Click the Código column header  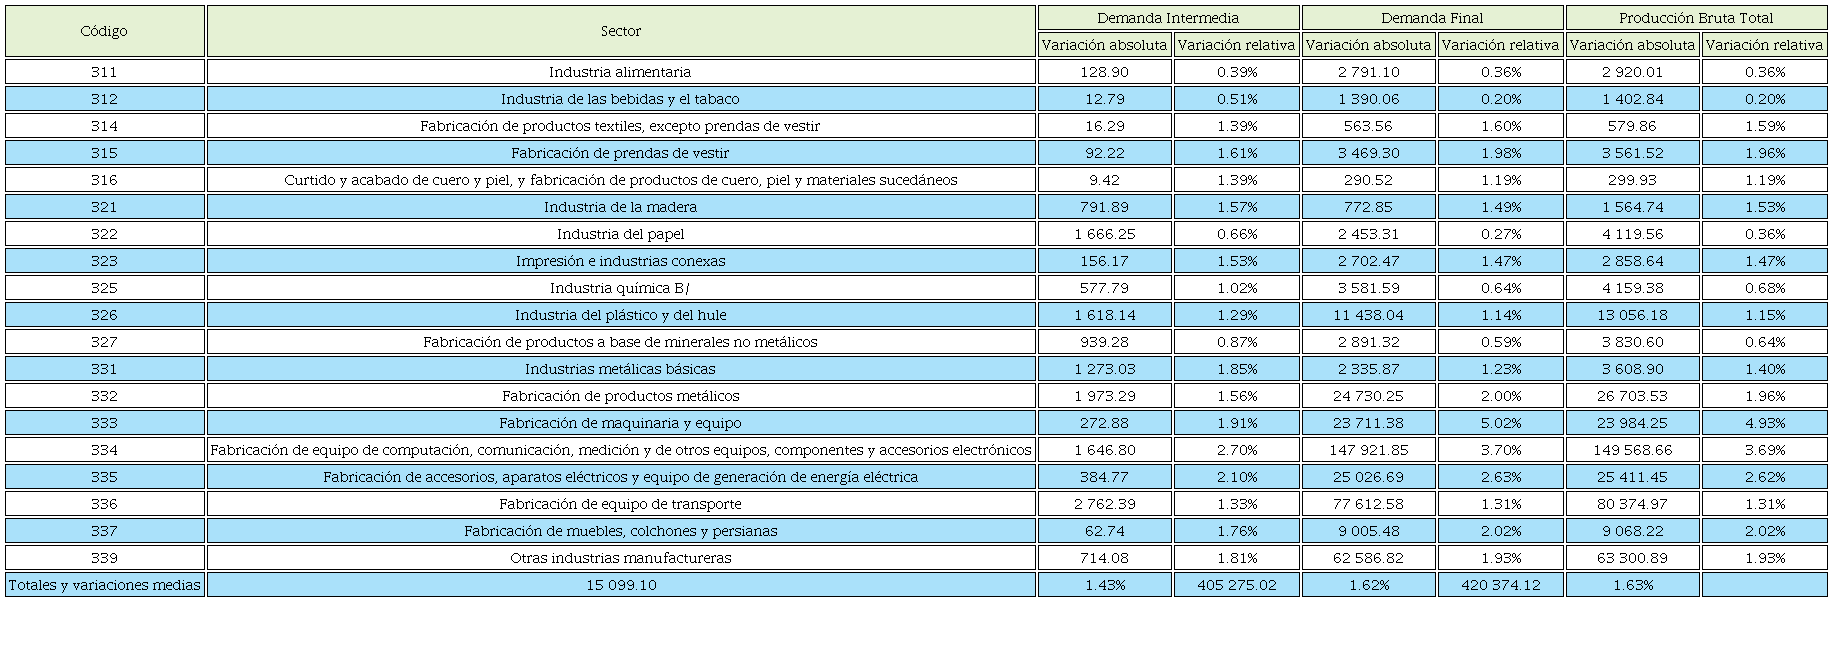[104, 31]
